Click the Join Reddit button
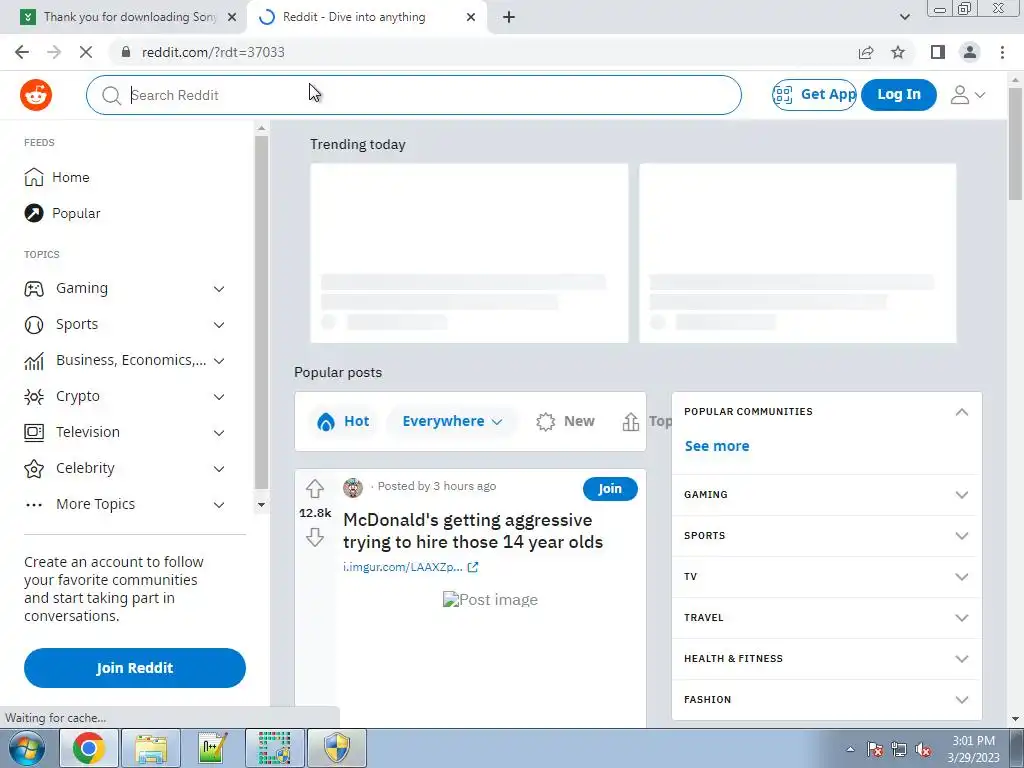 click(135, 668)
